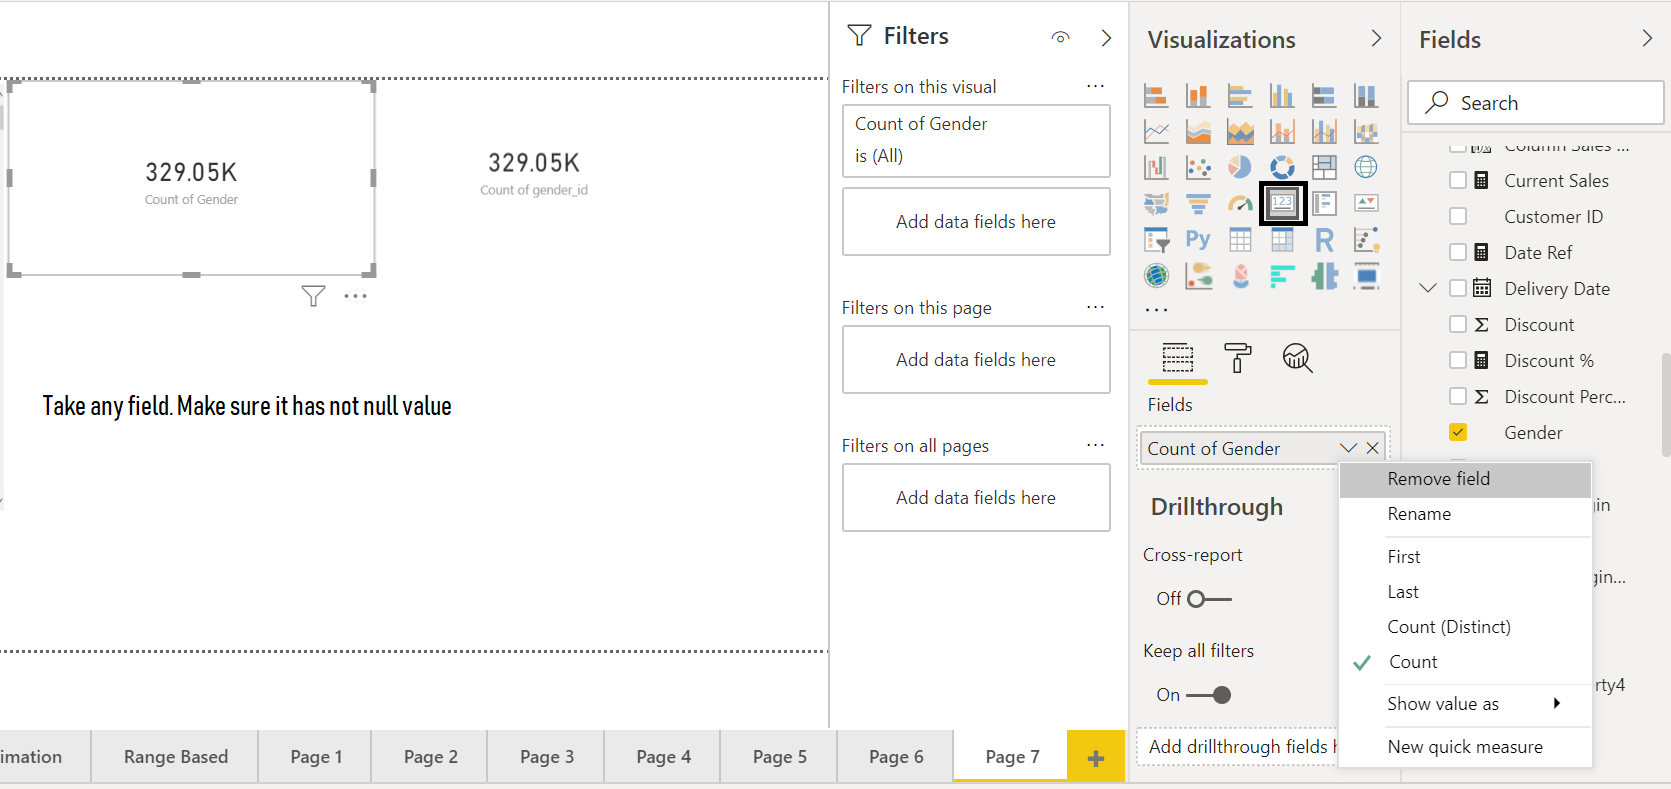Expand the Delivery Date hierarchy
Image resolution: width=1671 pixels, height=789 pixels.
[x=1428, y=288]
